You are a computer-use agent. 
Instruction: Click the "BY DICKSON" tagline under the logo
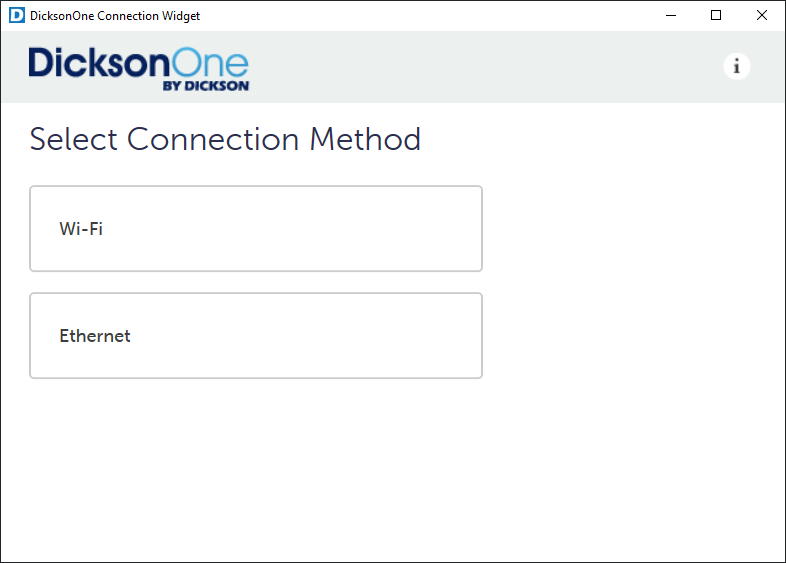205,86
